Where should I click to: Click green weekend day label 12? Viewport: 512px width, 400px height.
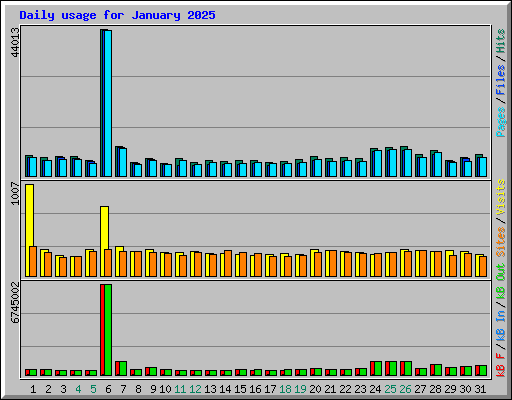pos(195,389)
